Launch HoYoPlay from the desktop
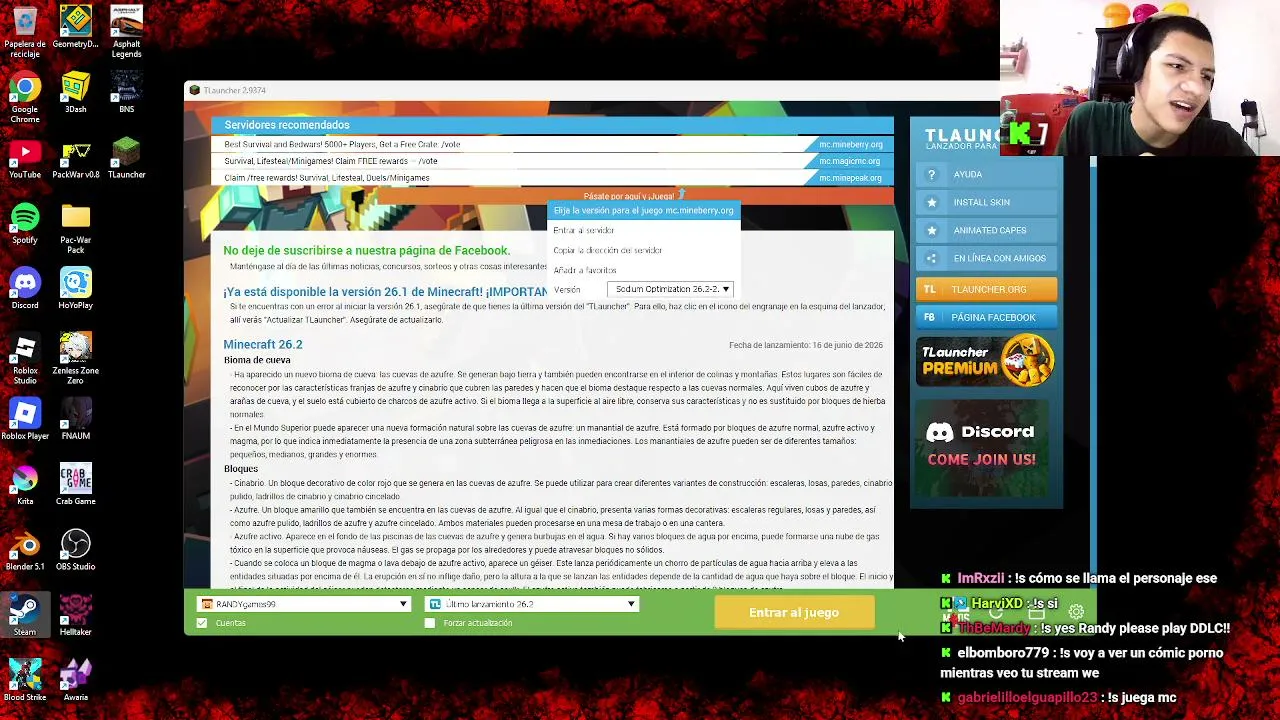 click(76, 289)
